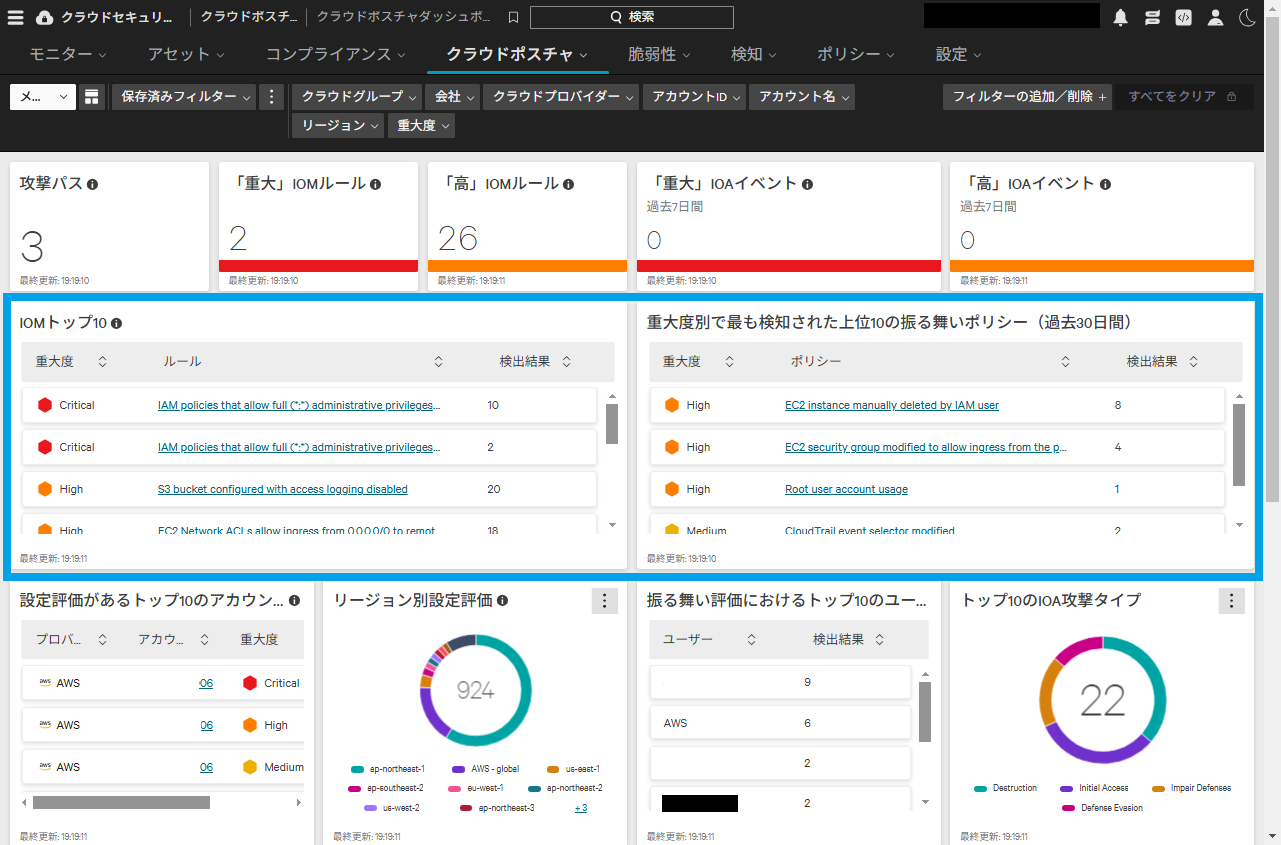Click account link in the AWS Critical row
Viewport: 1281px width, 845px height.
click(206, 683)
